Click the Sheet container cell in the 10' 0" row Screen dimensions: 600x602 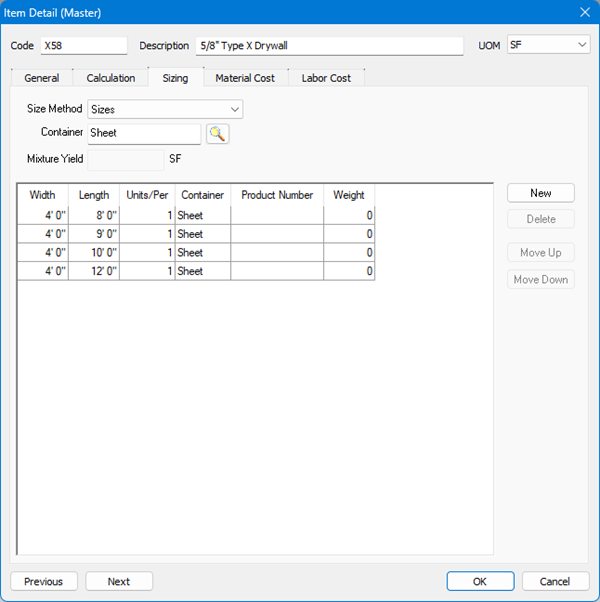point(203,252)
